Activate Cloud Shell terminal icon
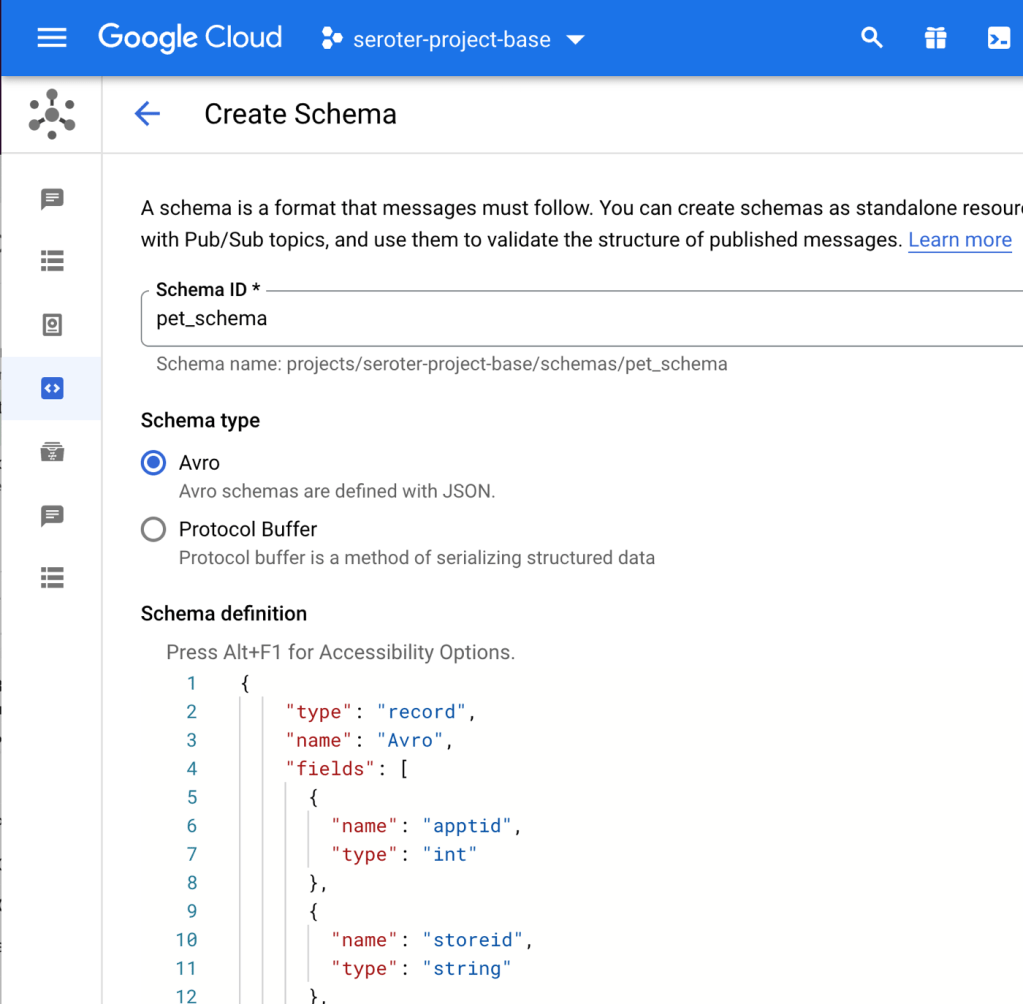Screen dimensions: 1023x1004 (x=998, y=38)
